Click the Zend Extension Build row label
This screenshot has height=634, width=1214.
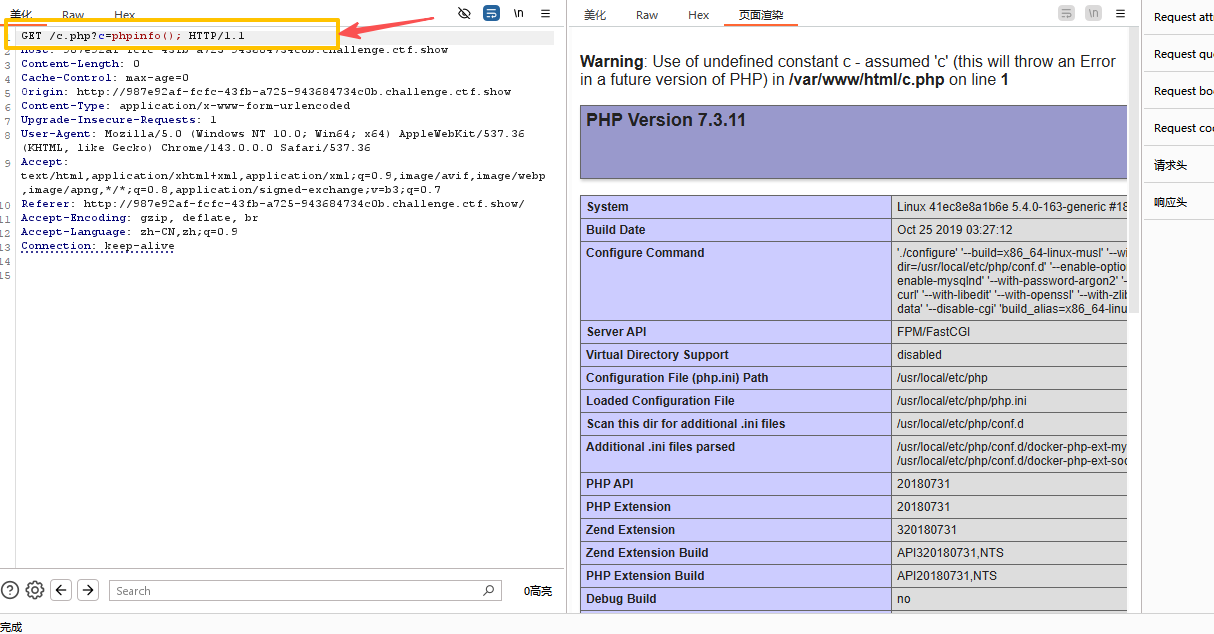(736, 553)
